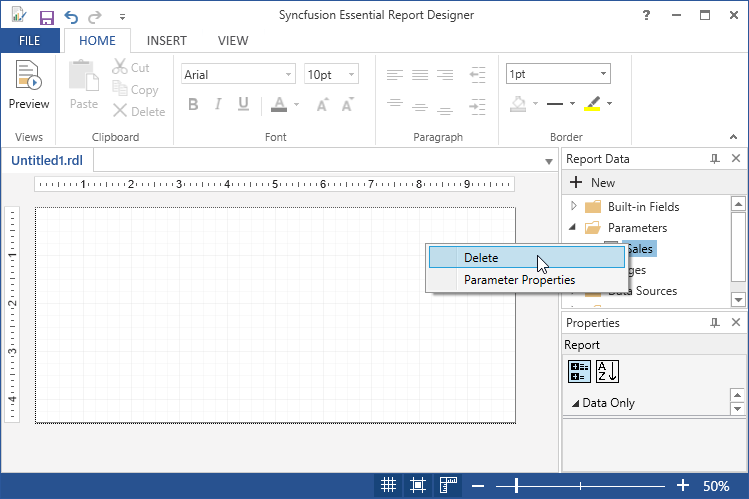Toggle Bold font formatting
This screenshot has height=499, width=749.
pos(192,105)
